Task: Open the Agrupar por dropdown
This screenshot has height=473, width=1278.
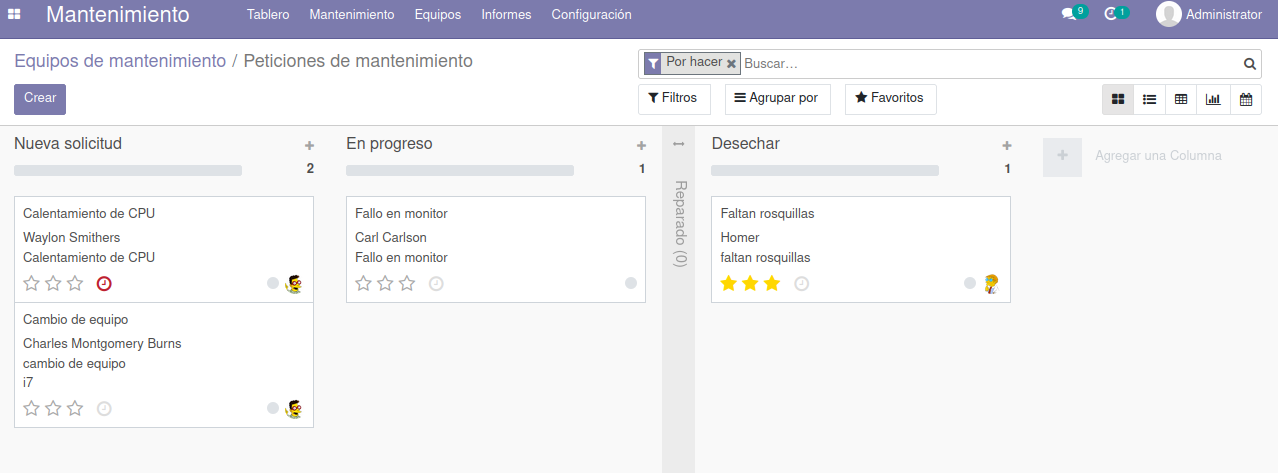Action: [x=778, y=99]
